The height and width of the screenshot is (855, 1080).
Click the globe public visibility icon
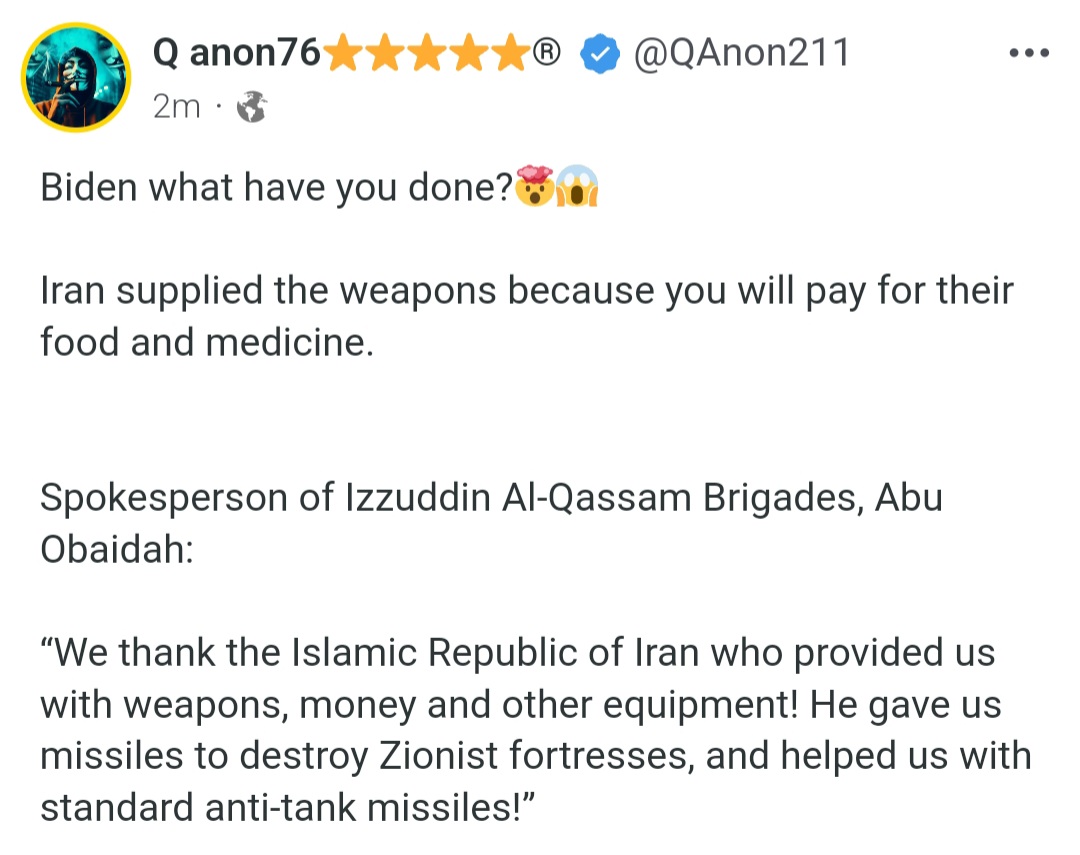click(251, 107)
